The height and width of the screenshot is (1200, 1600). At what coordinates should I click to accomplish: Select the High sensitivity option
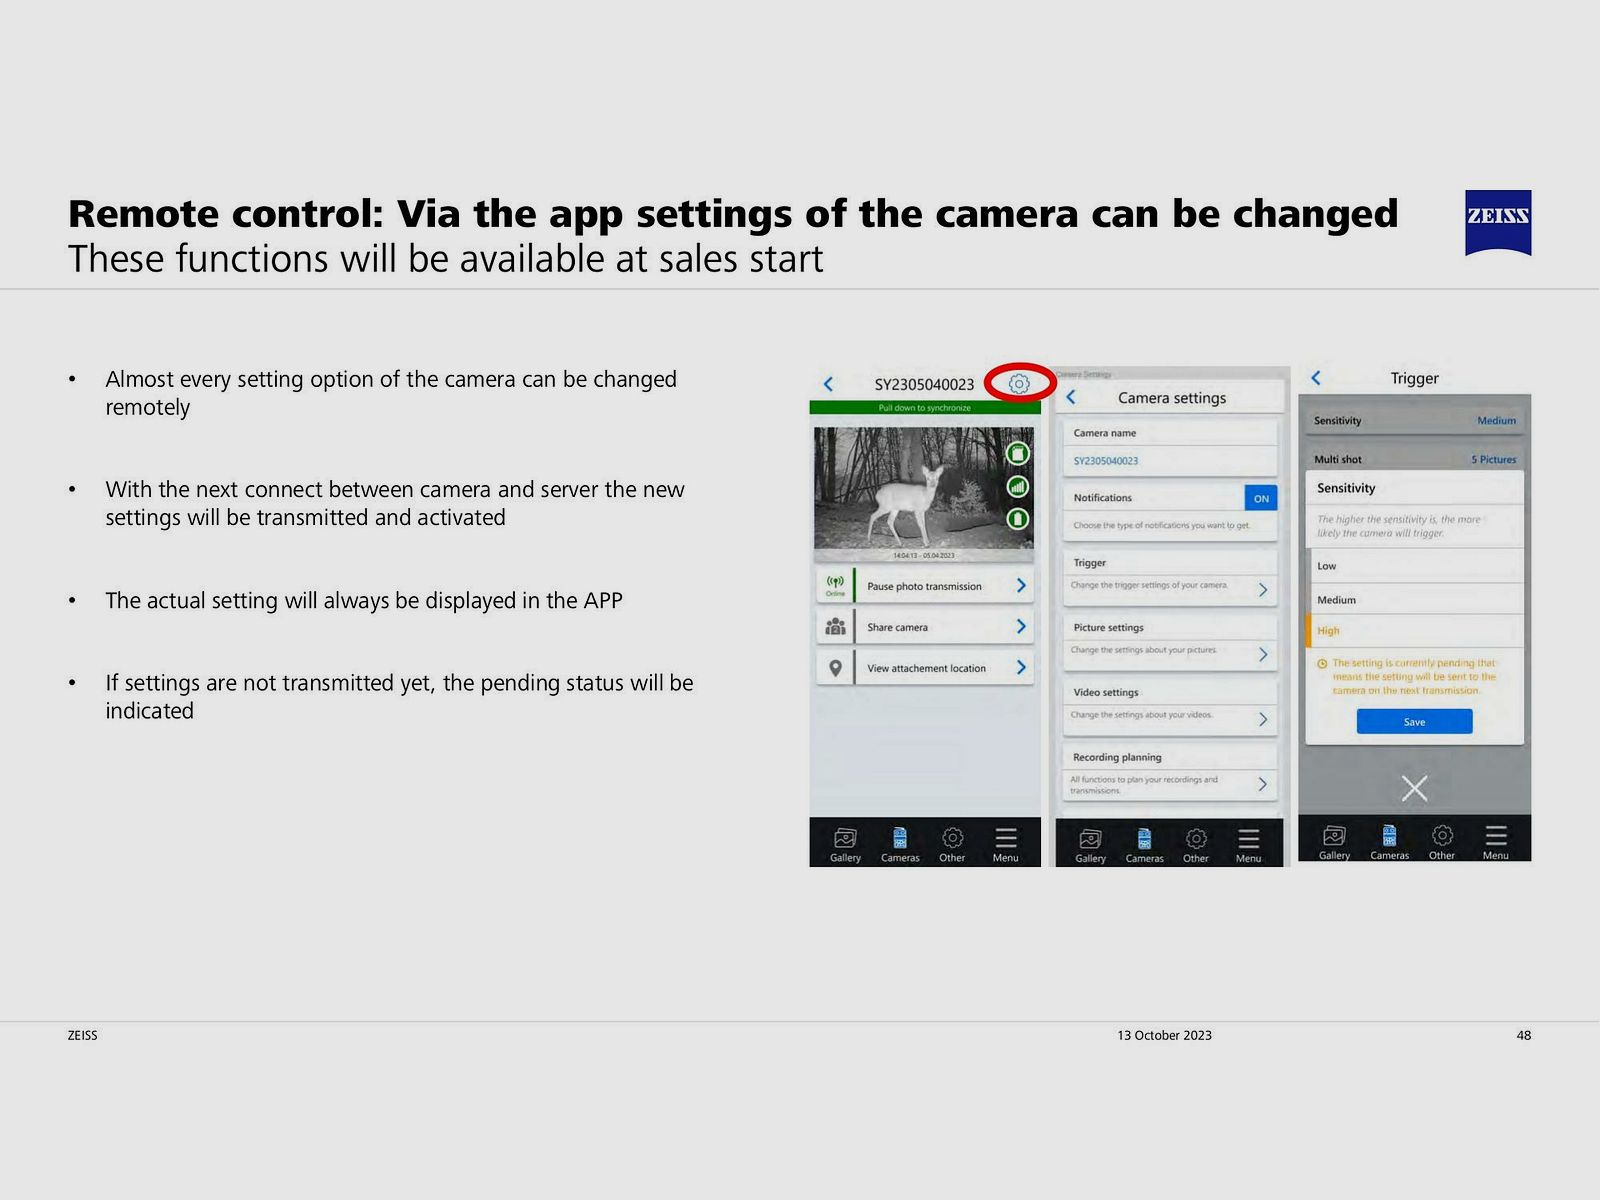[1415, 631]
